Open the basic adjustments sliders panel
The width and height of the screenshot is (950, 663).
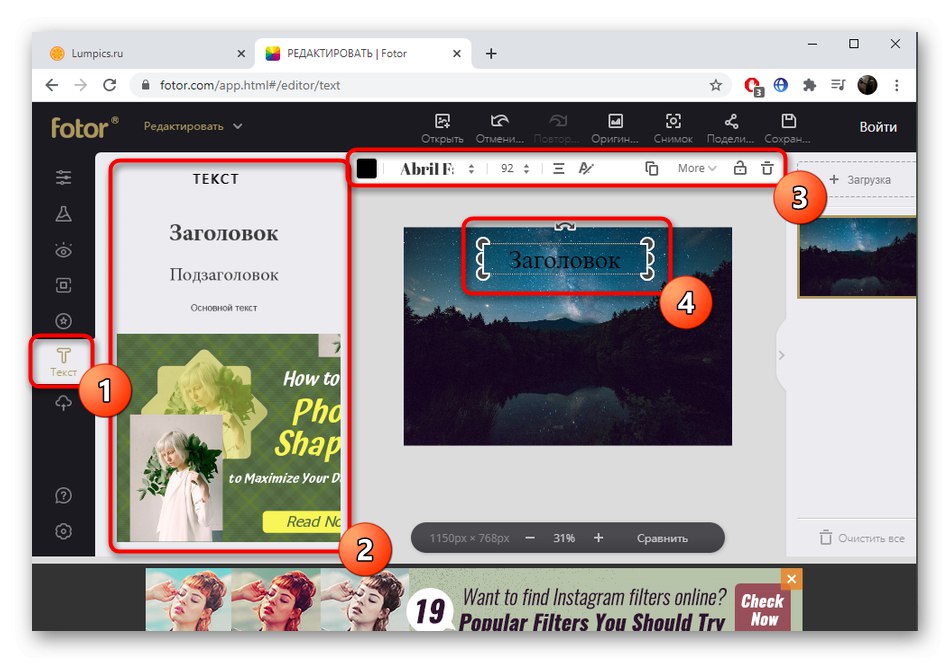click(x=64, y=178)
